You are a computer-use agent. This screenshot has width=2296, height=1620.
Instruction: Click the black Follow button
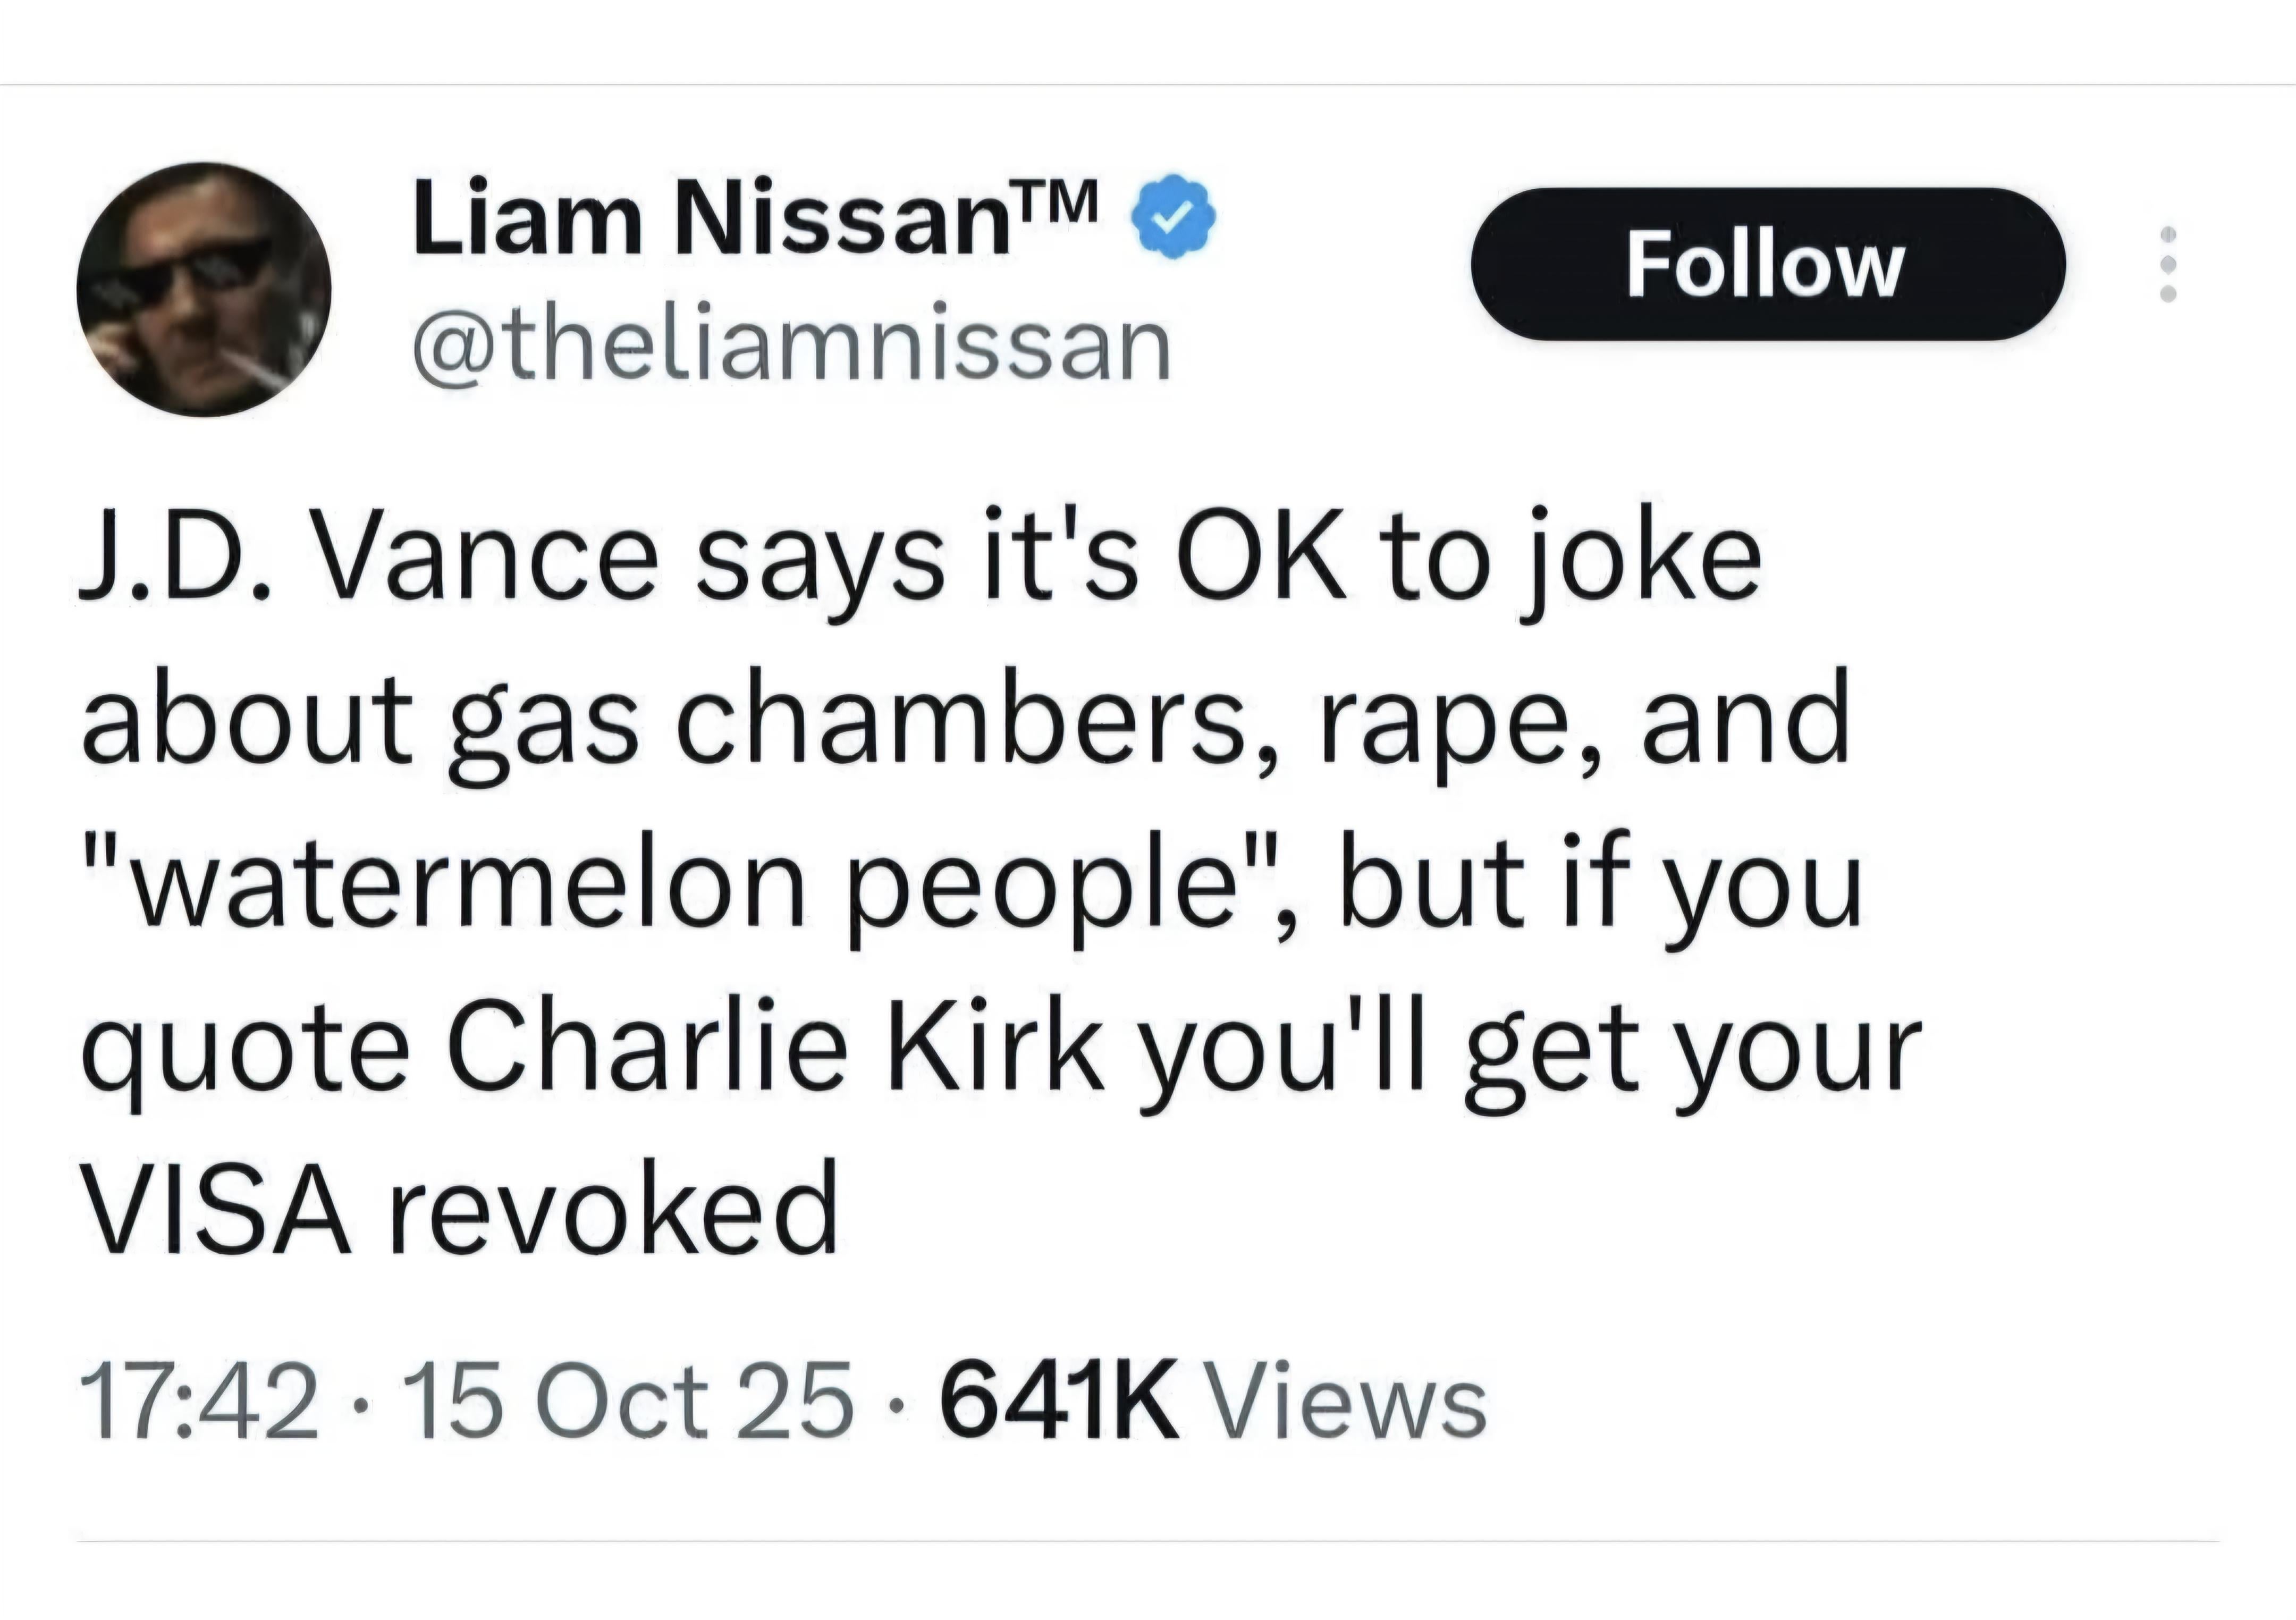(1767, 264)
